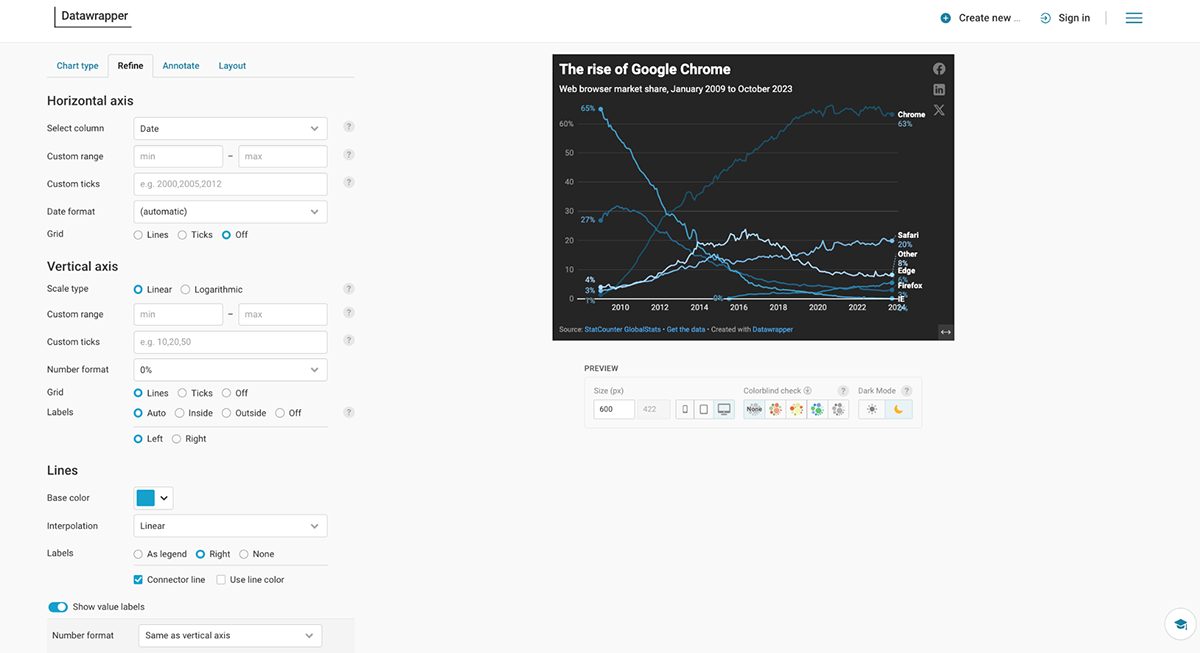Open the vertical axis Number format dropdown
Image resolution: width=1200 pixels, height=653 pixels.
pos(230,369)
